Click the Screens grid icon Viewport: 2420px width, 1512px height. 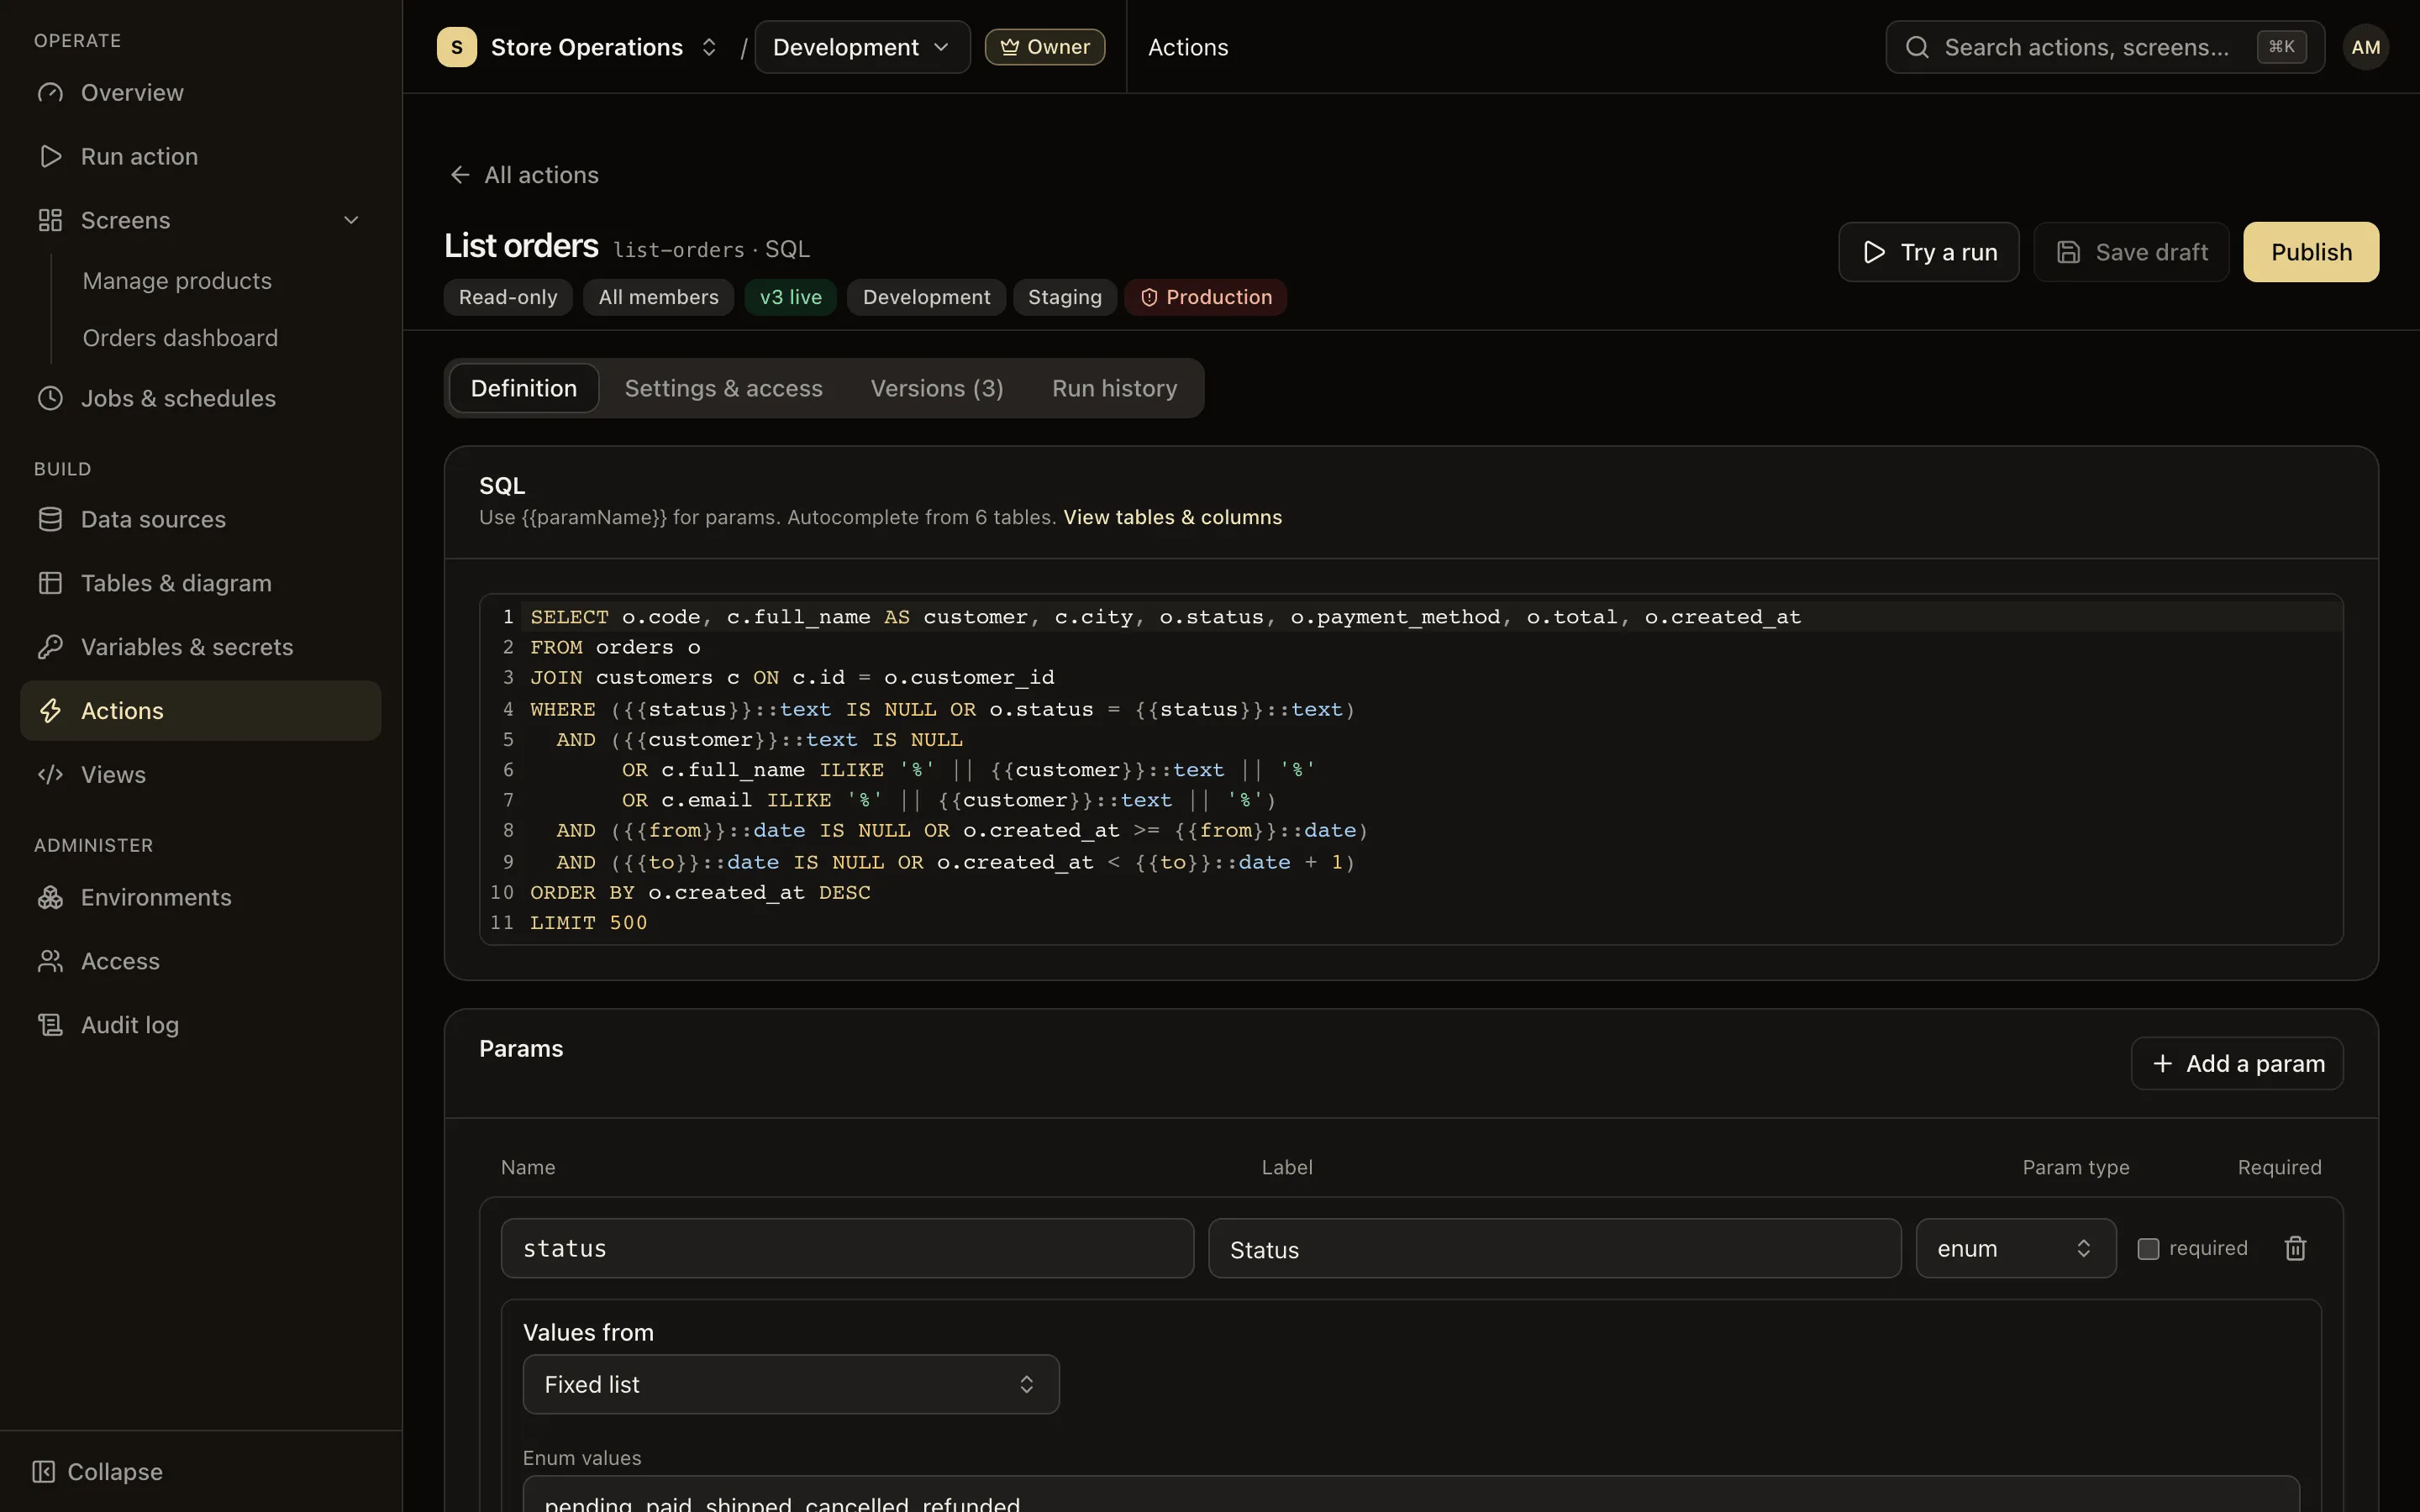(50, 220)
